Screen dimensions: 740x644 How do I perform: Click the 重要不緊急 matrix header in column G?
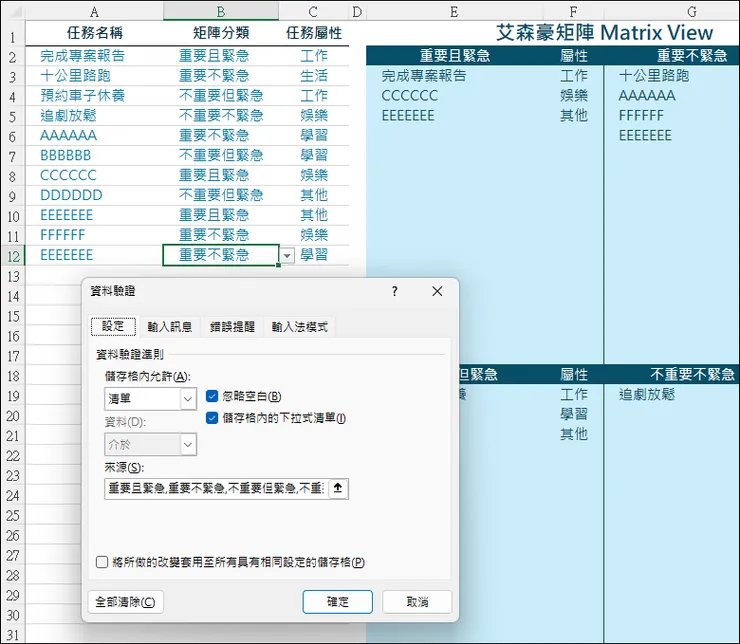[692, 56]
